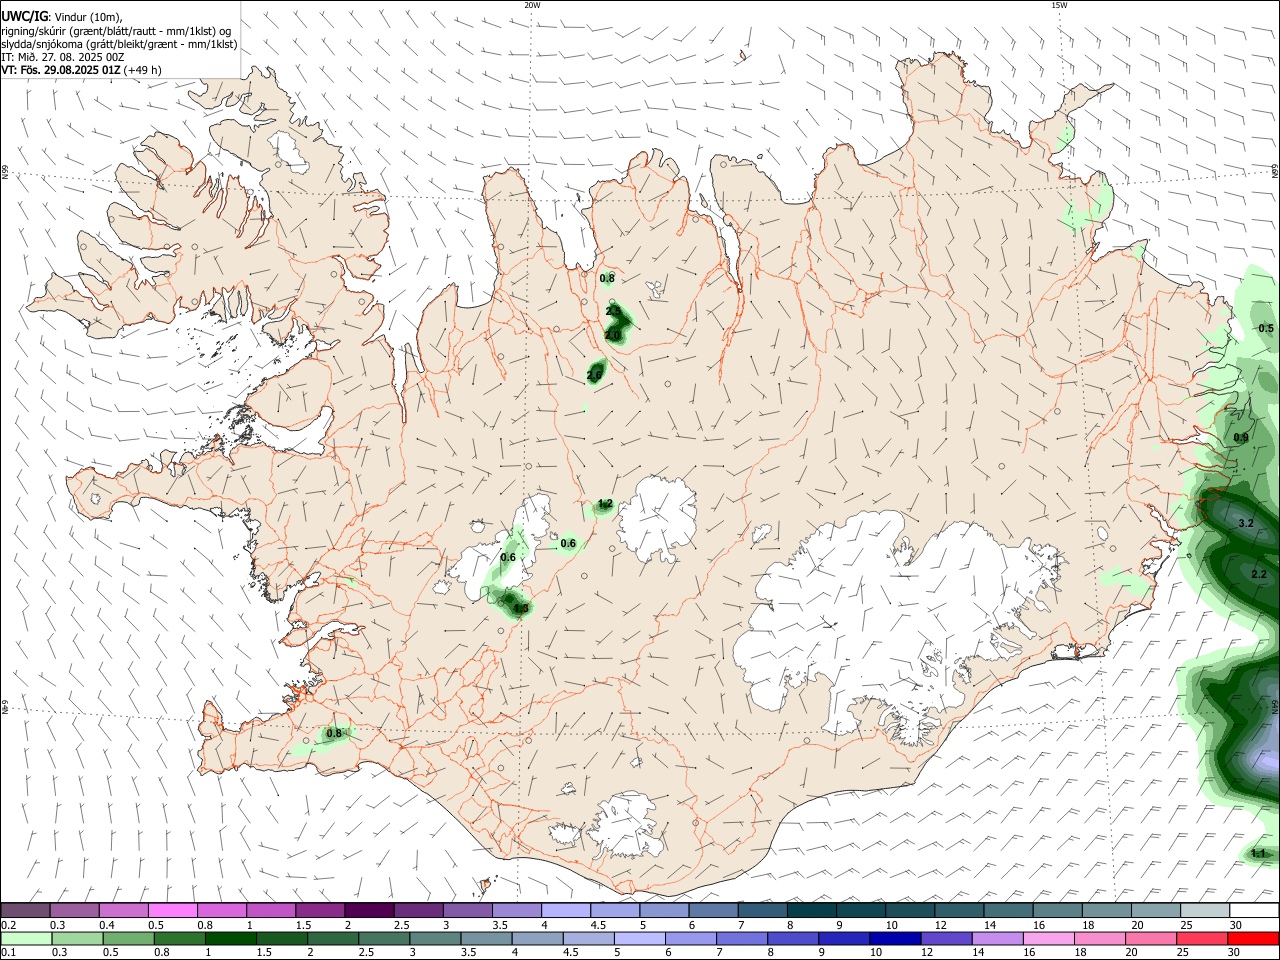The width and height of the screenshot is (1280, 960).
Task: Click the deep navy blue 10 swatch in bottom legend
Action: click(894, 938)
